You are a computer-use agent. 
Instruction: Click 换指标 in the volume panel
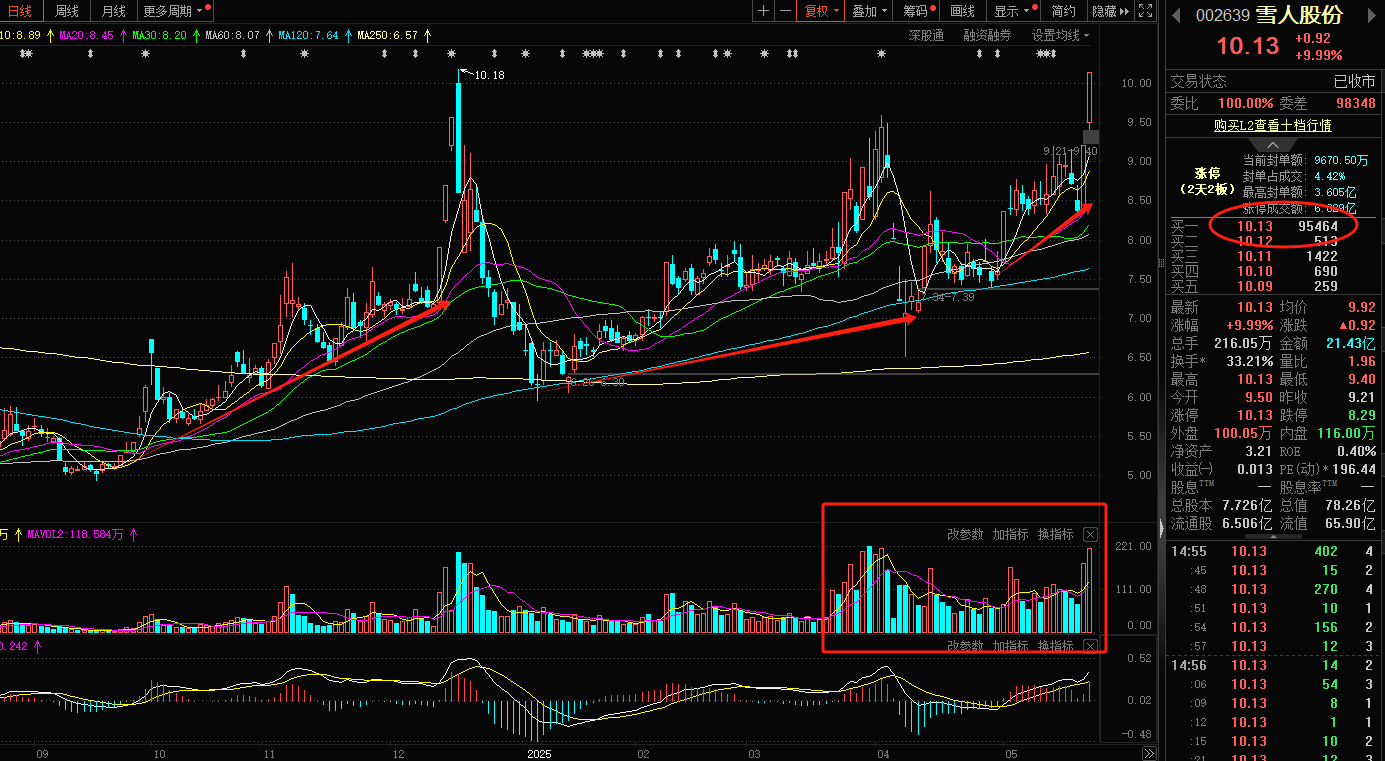point(1055,535)
